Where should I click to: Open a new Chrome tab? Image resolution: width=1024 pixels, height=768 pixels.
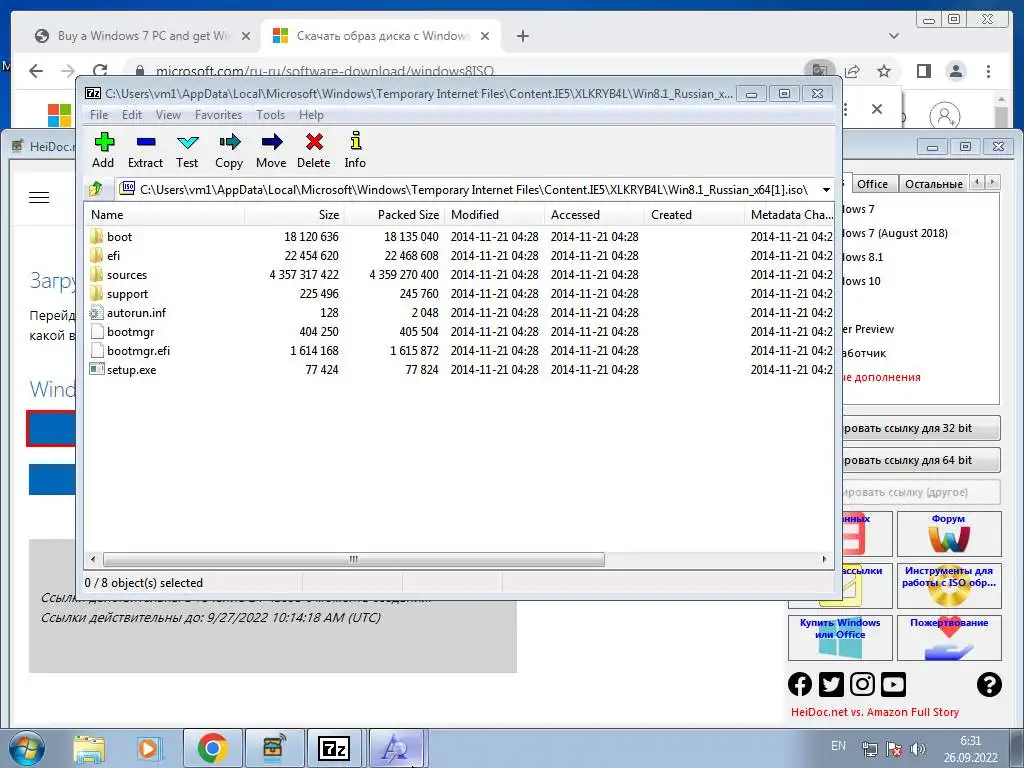click(x=522, y=36)
